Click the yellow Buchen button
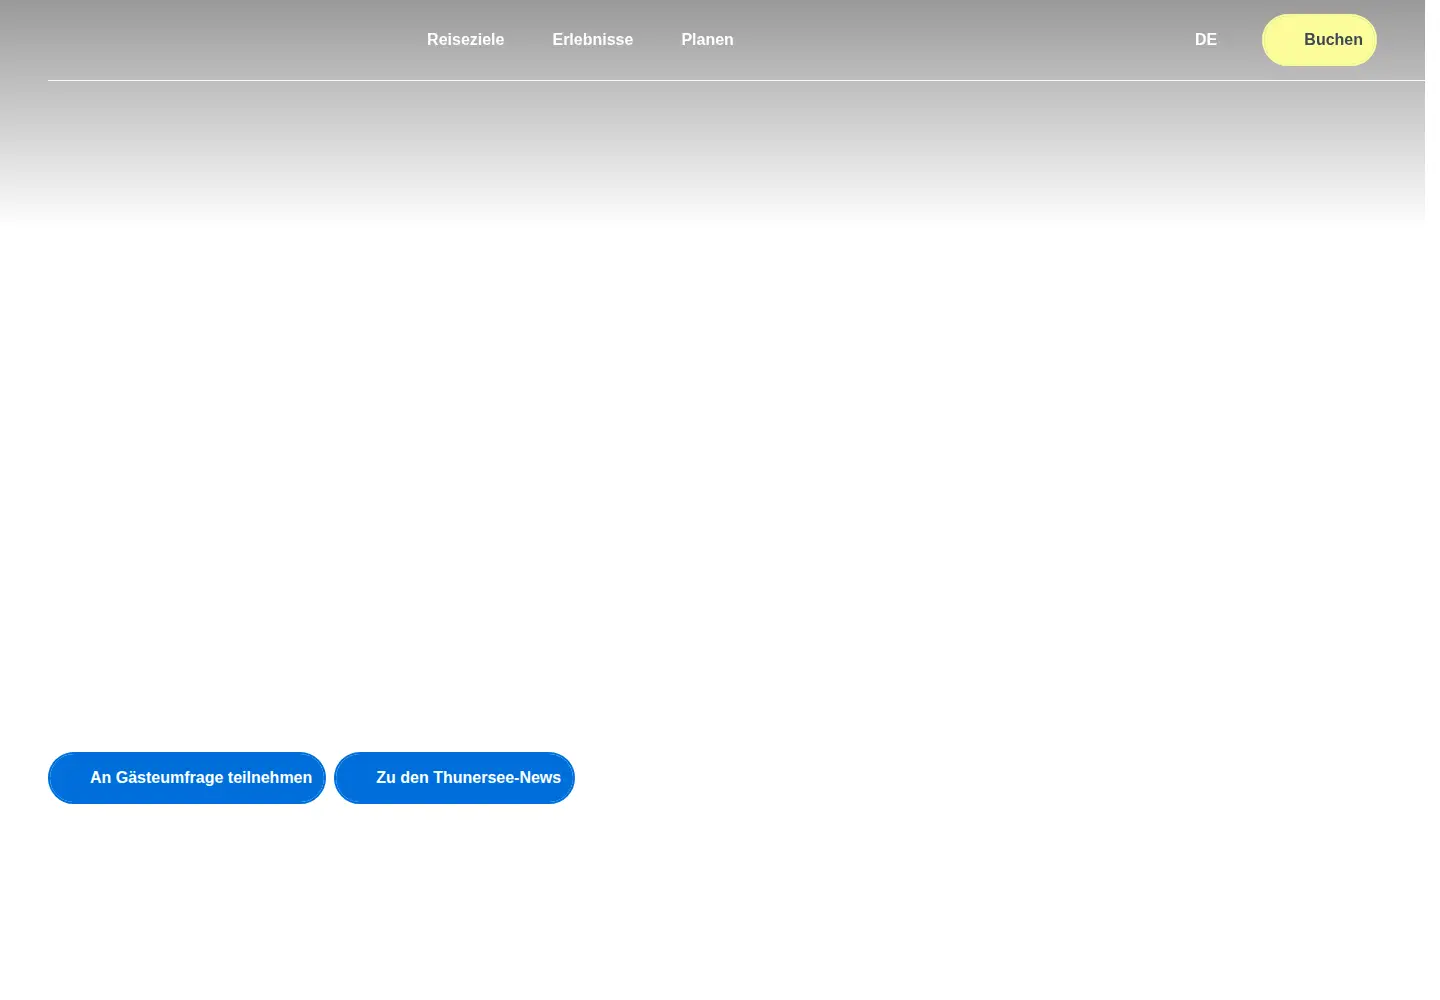 (1319, 40)
